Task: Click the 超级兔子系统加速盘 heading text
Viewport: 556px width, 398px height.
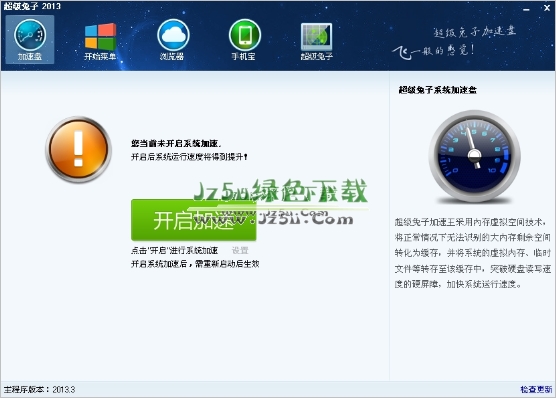Action: point(438,90)
